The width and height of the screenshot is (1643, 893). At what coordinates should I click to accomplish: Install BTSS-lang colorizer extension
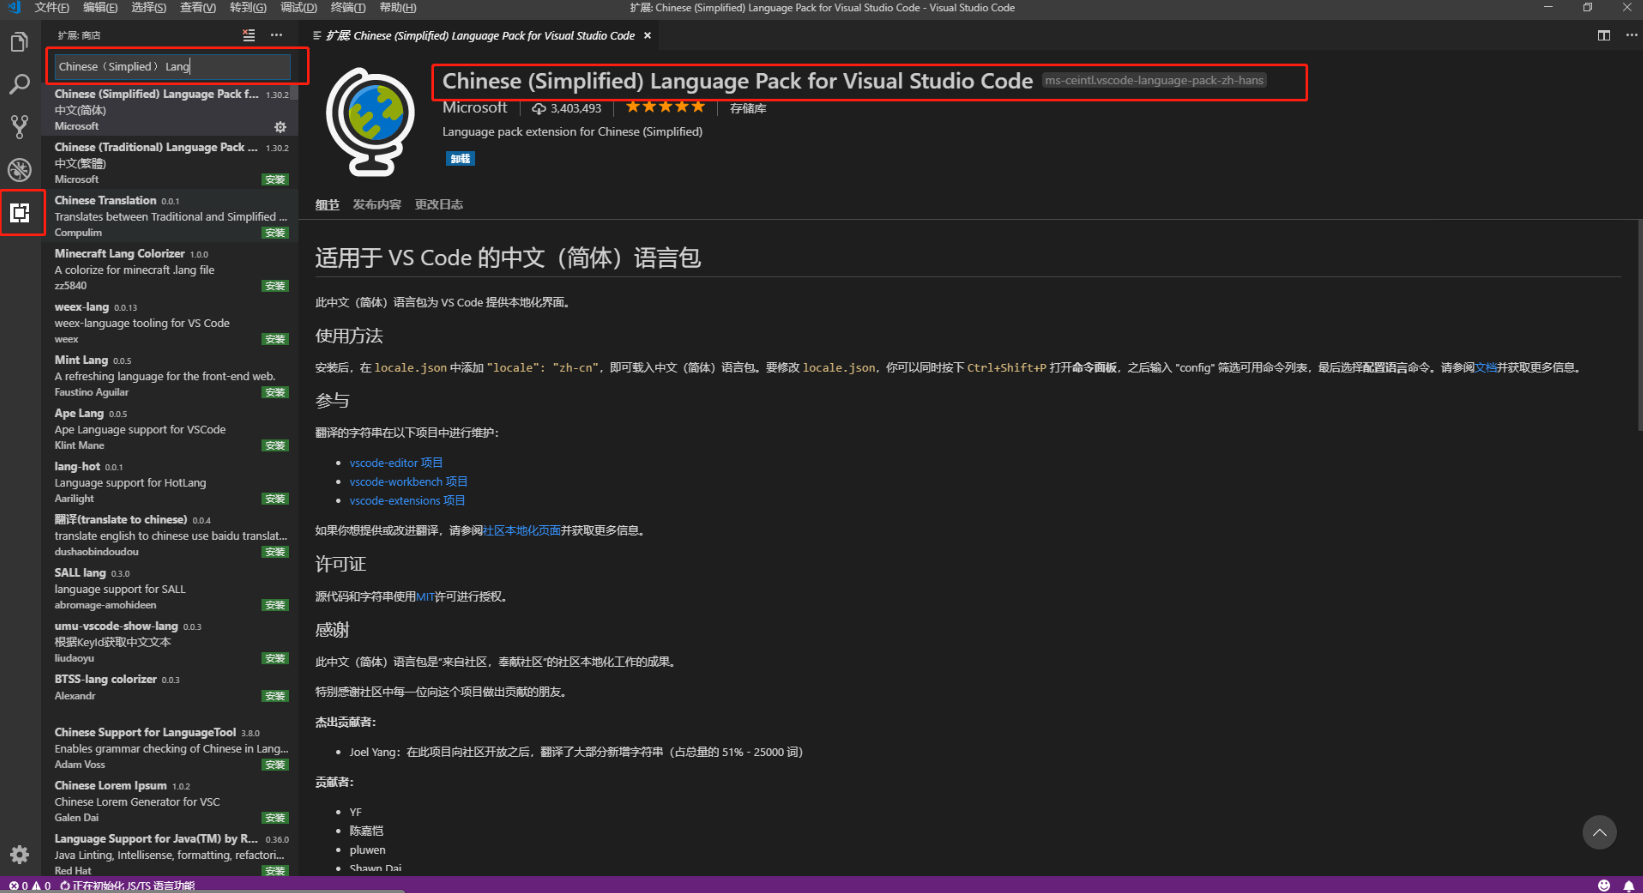[275, 696]
